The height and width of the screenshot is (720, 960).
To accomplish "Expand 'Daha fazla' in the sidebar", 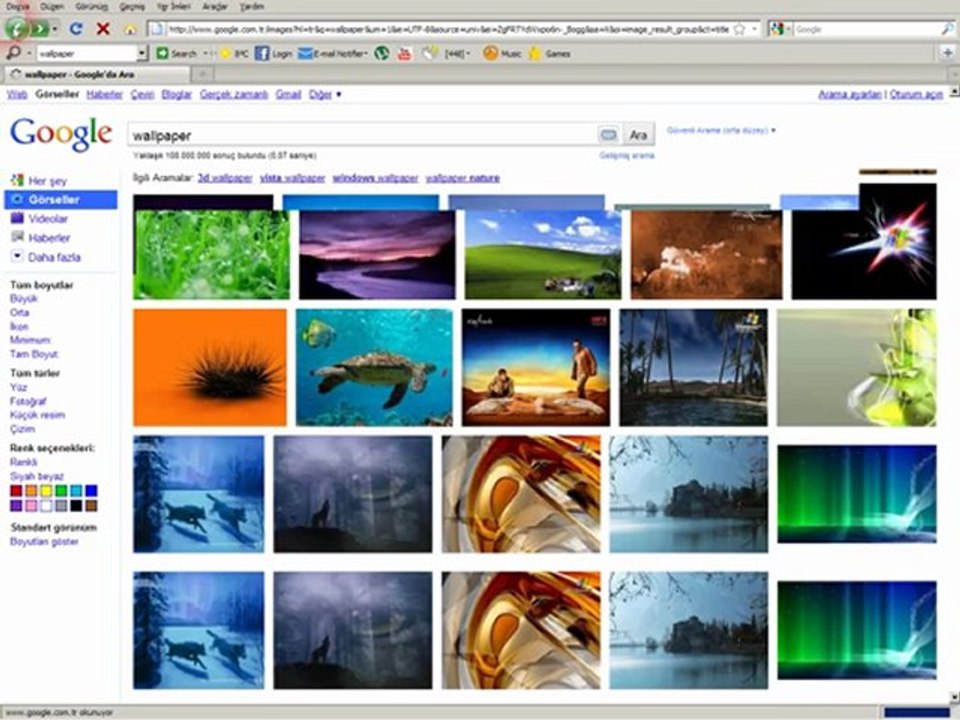I will point(54,257).
